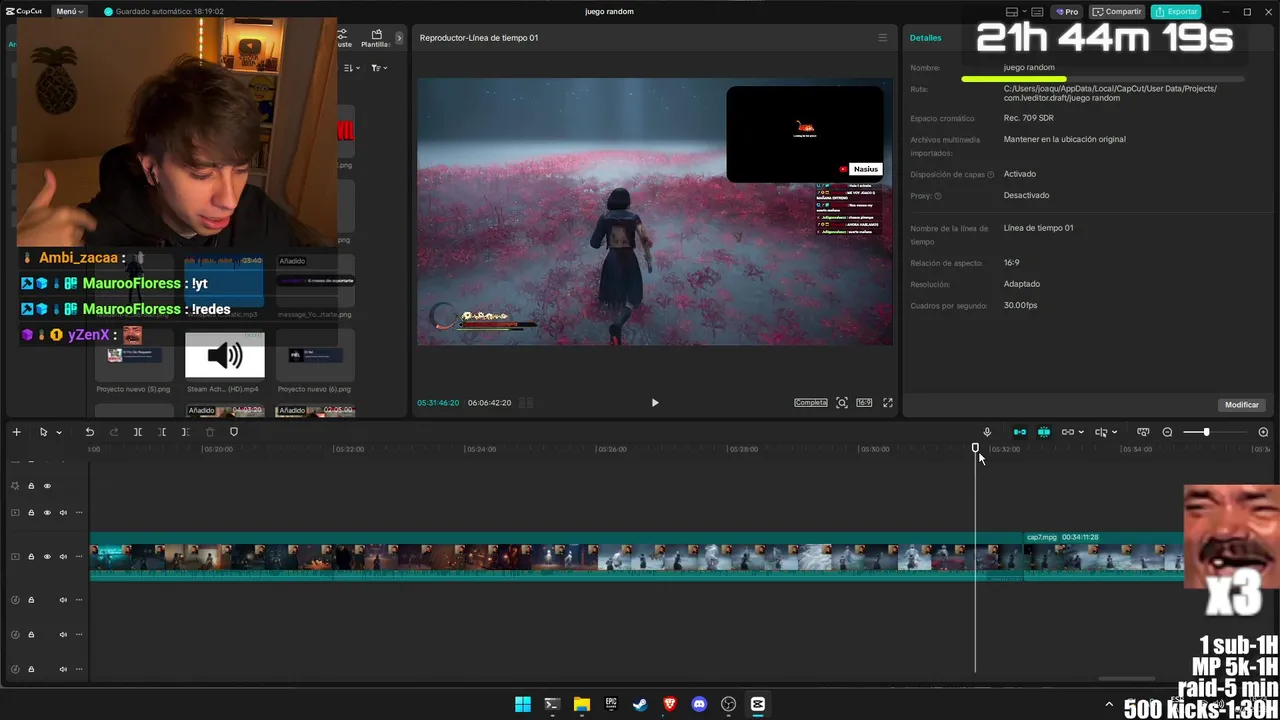Adjust the timeline zoom slider

[1206, 432]
